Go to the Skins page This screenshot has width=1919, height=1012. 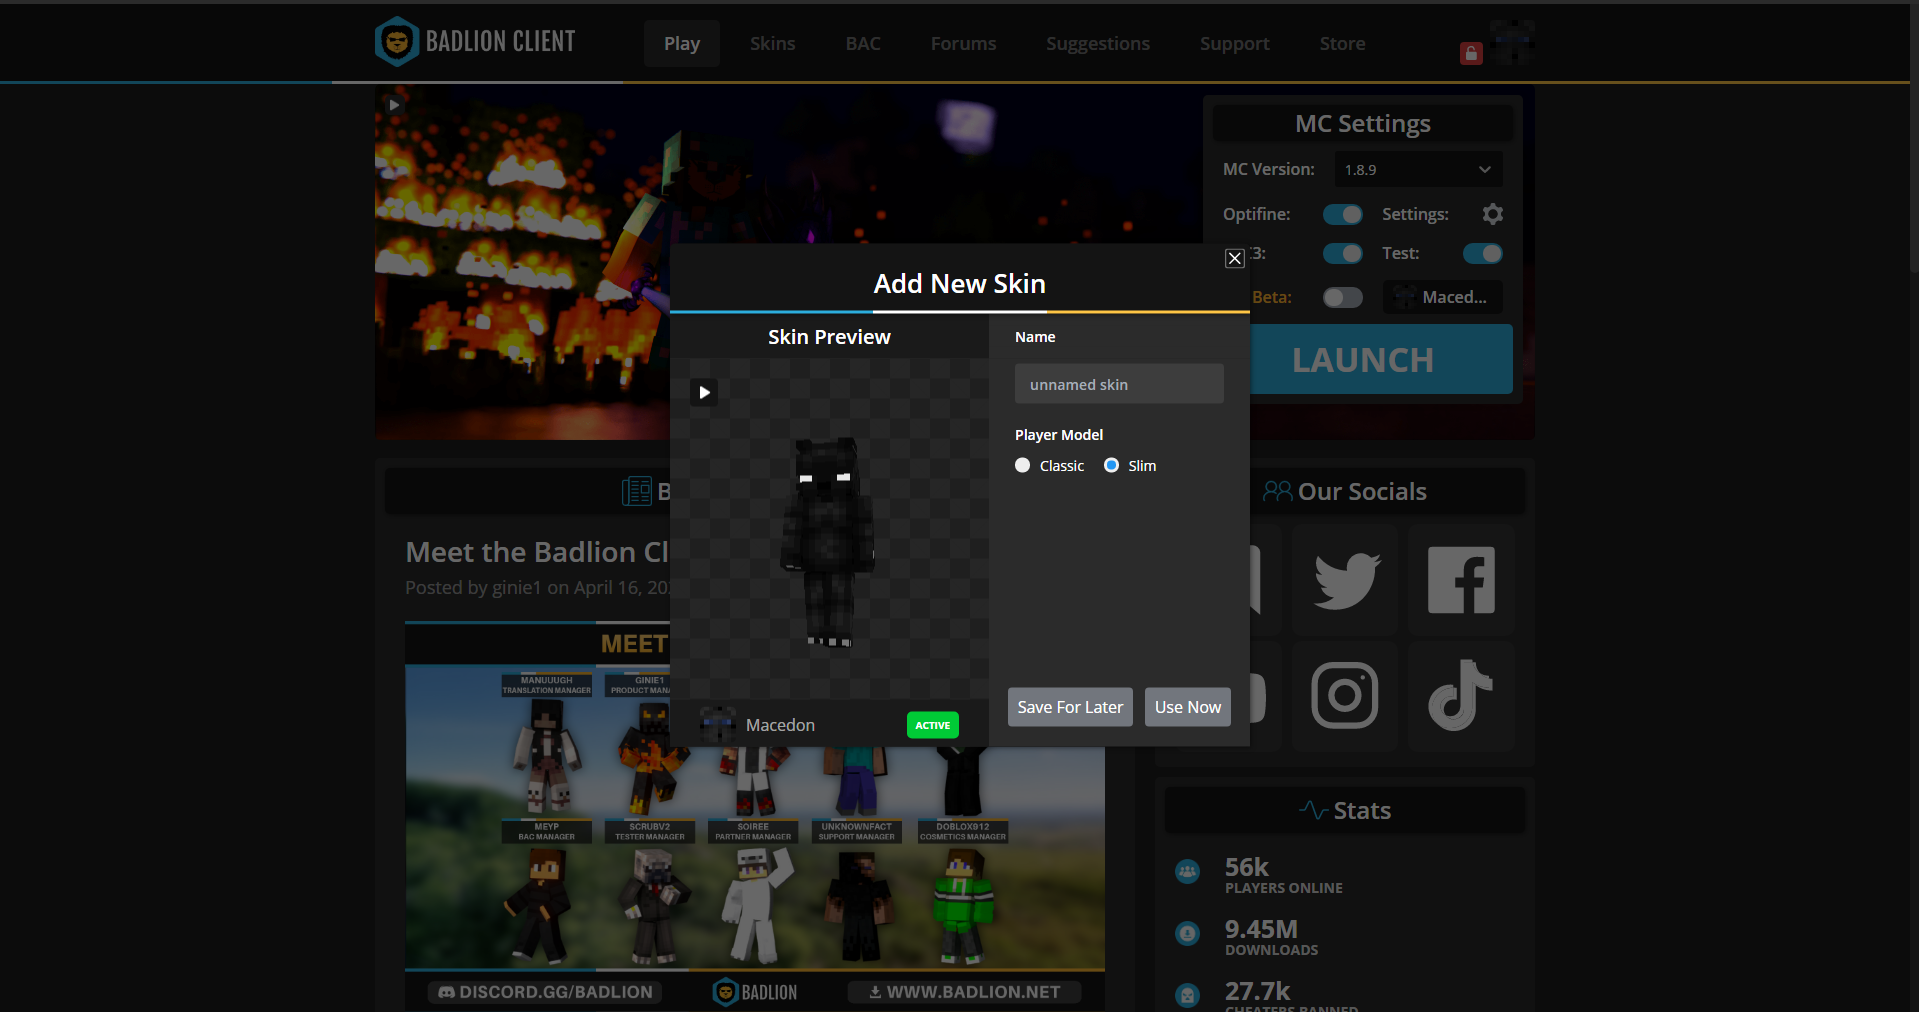[772, 43]
